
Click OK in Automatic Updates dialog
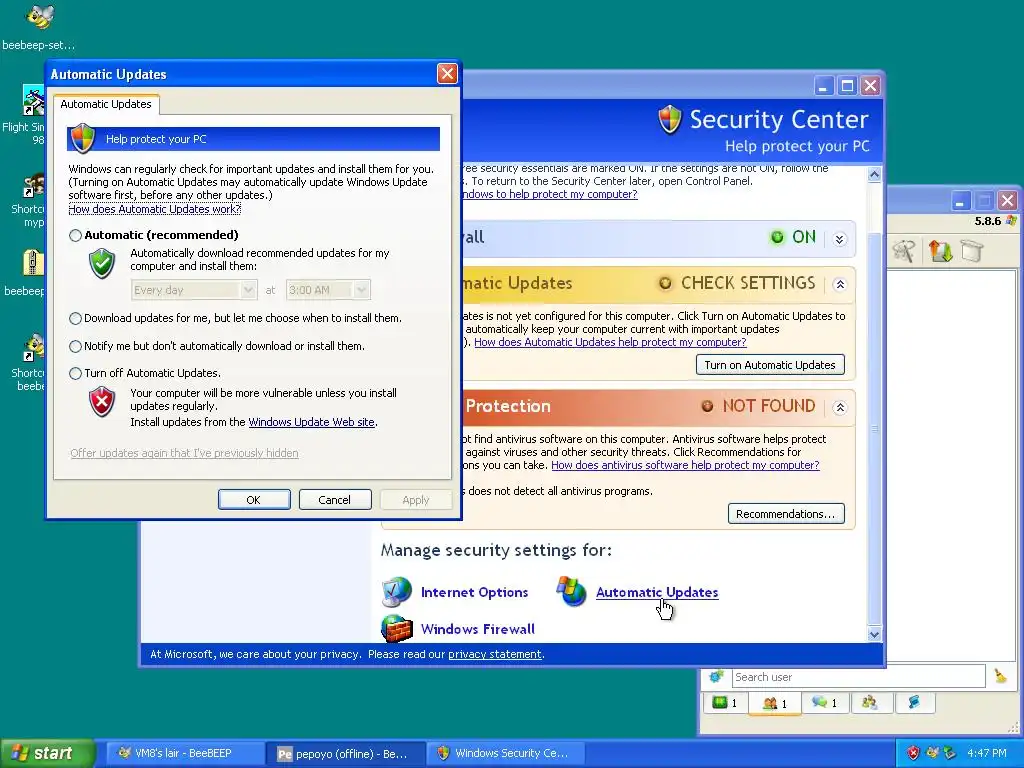pyautogui.click(x=254, y=500)
